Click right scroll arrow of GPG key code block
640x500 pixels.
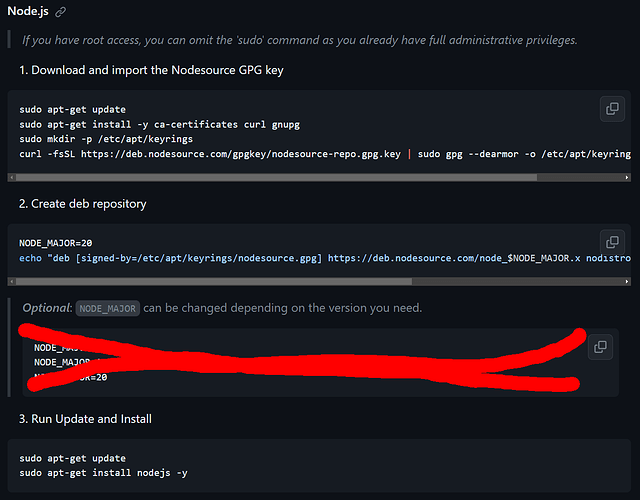(627, 178)
